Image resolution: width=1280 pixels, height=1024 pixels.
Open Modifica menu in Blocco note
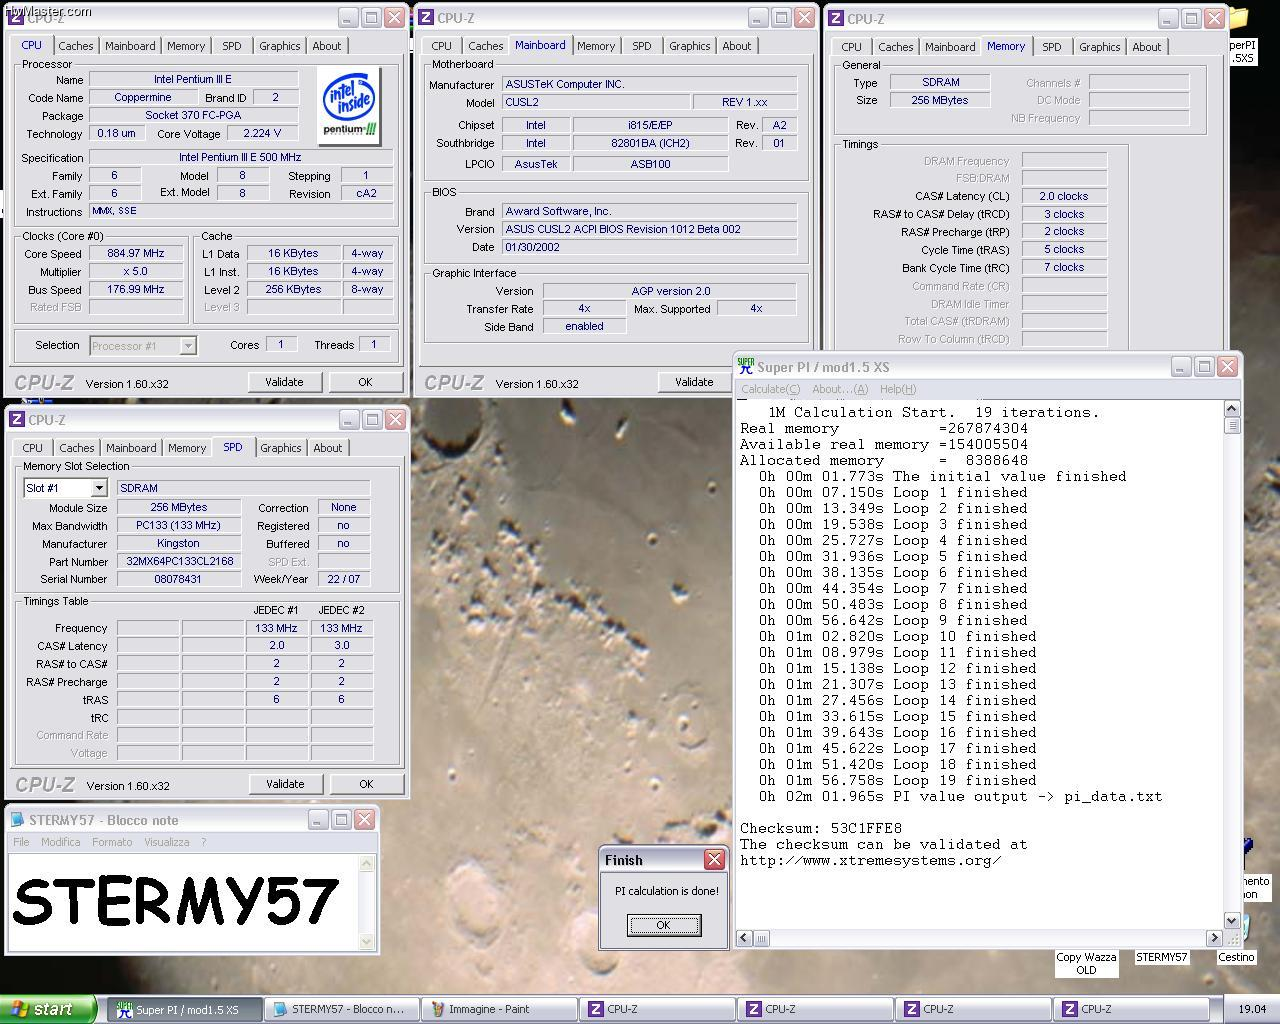point(61,842)
